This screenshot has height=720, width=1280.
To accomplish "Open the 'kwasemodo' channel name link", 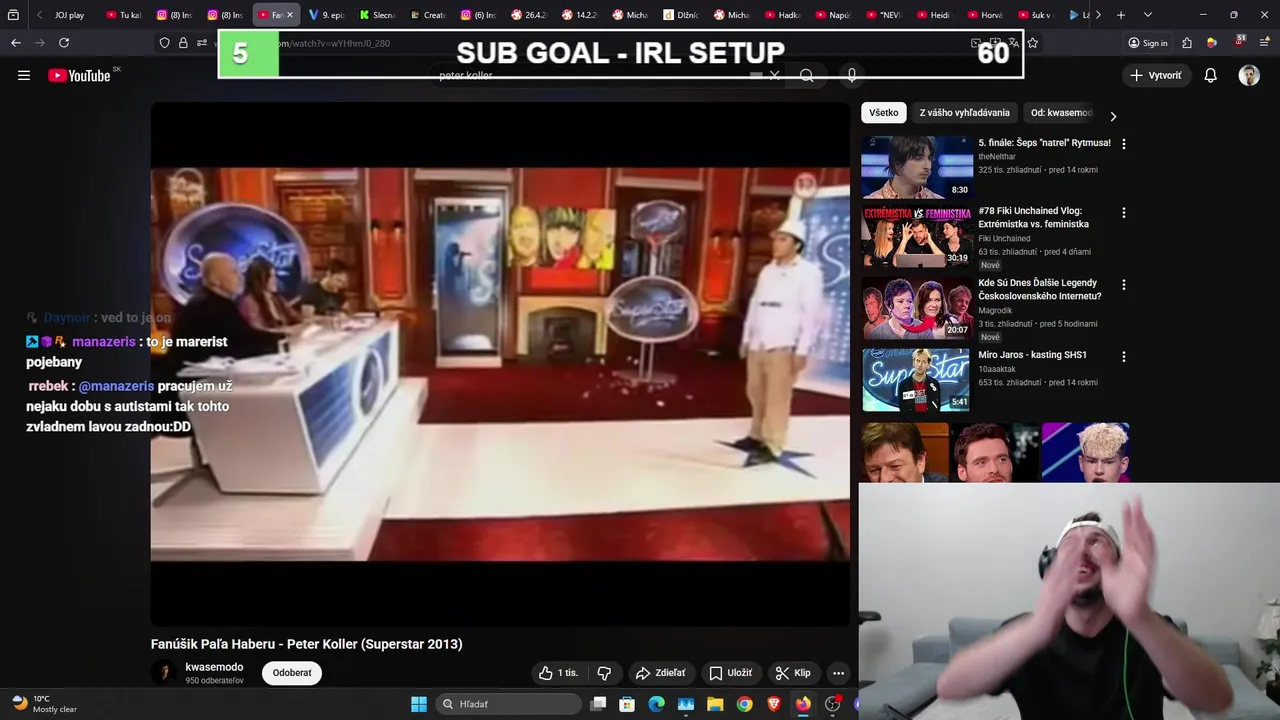I will point(214,667).
